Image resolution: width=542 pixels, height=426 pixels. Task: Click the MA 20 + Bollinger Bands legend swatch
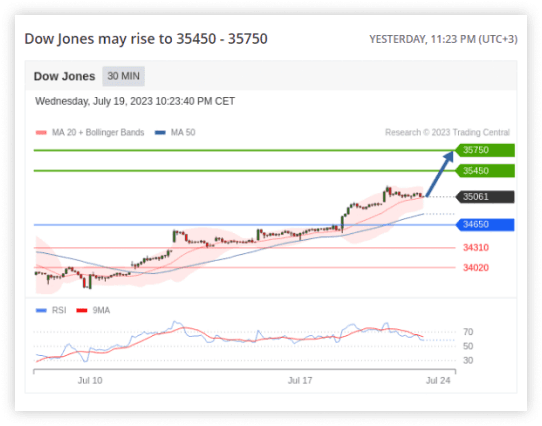(x=41, y=132)
